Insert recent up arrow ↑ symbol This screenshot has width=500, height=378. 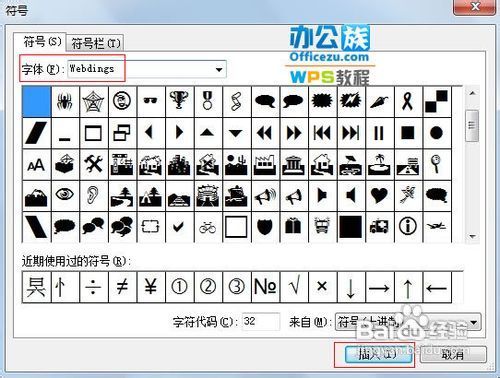(408, 287)
